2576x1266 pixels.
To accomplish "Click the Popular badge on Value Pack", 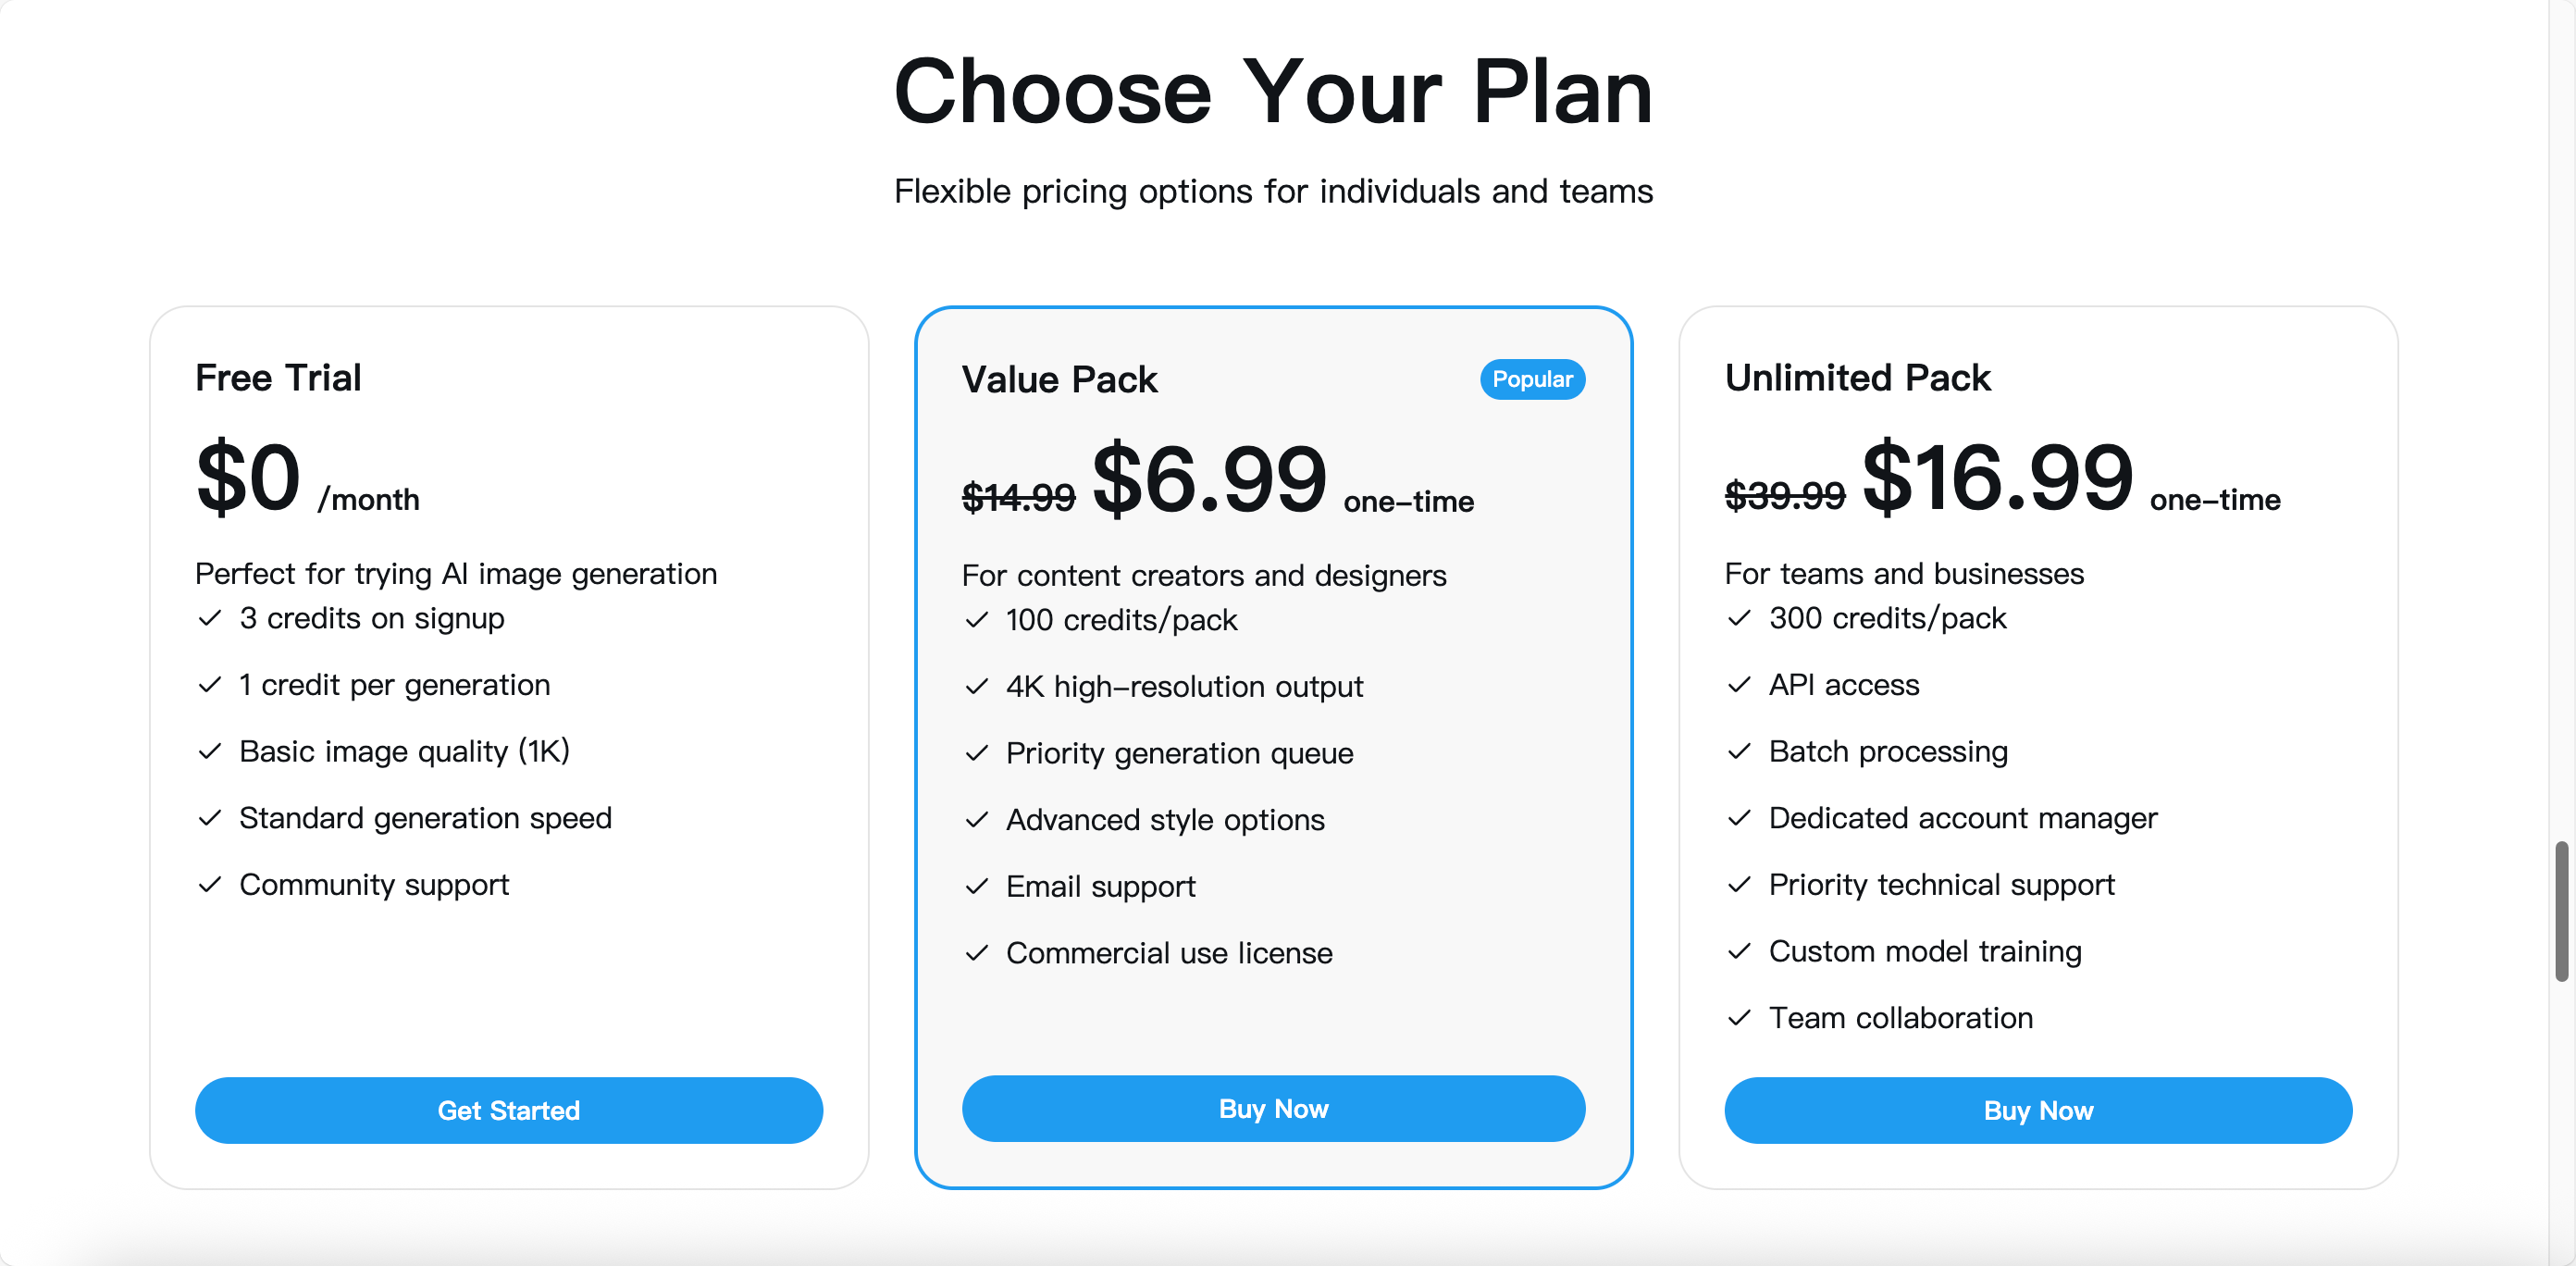I will point(1532,379).
